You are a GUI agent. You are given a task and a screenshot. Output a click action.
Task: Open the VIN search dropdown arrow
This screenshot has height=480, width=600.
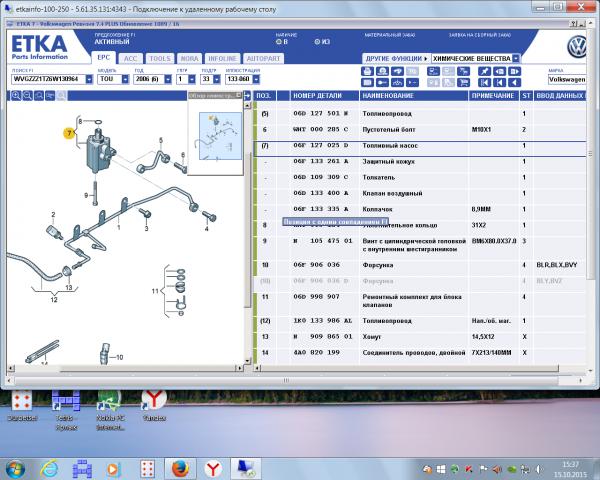click(x=89, y=79)
